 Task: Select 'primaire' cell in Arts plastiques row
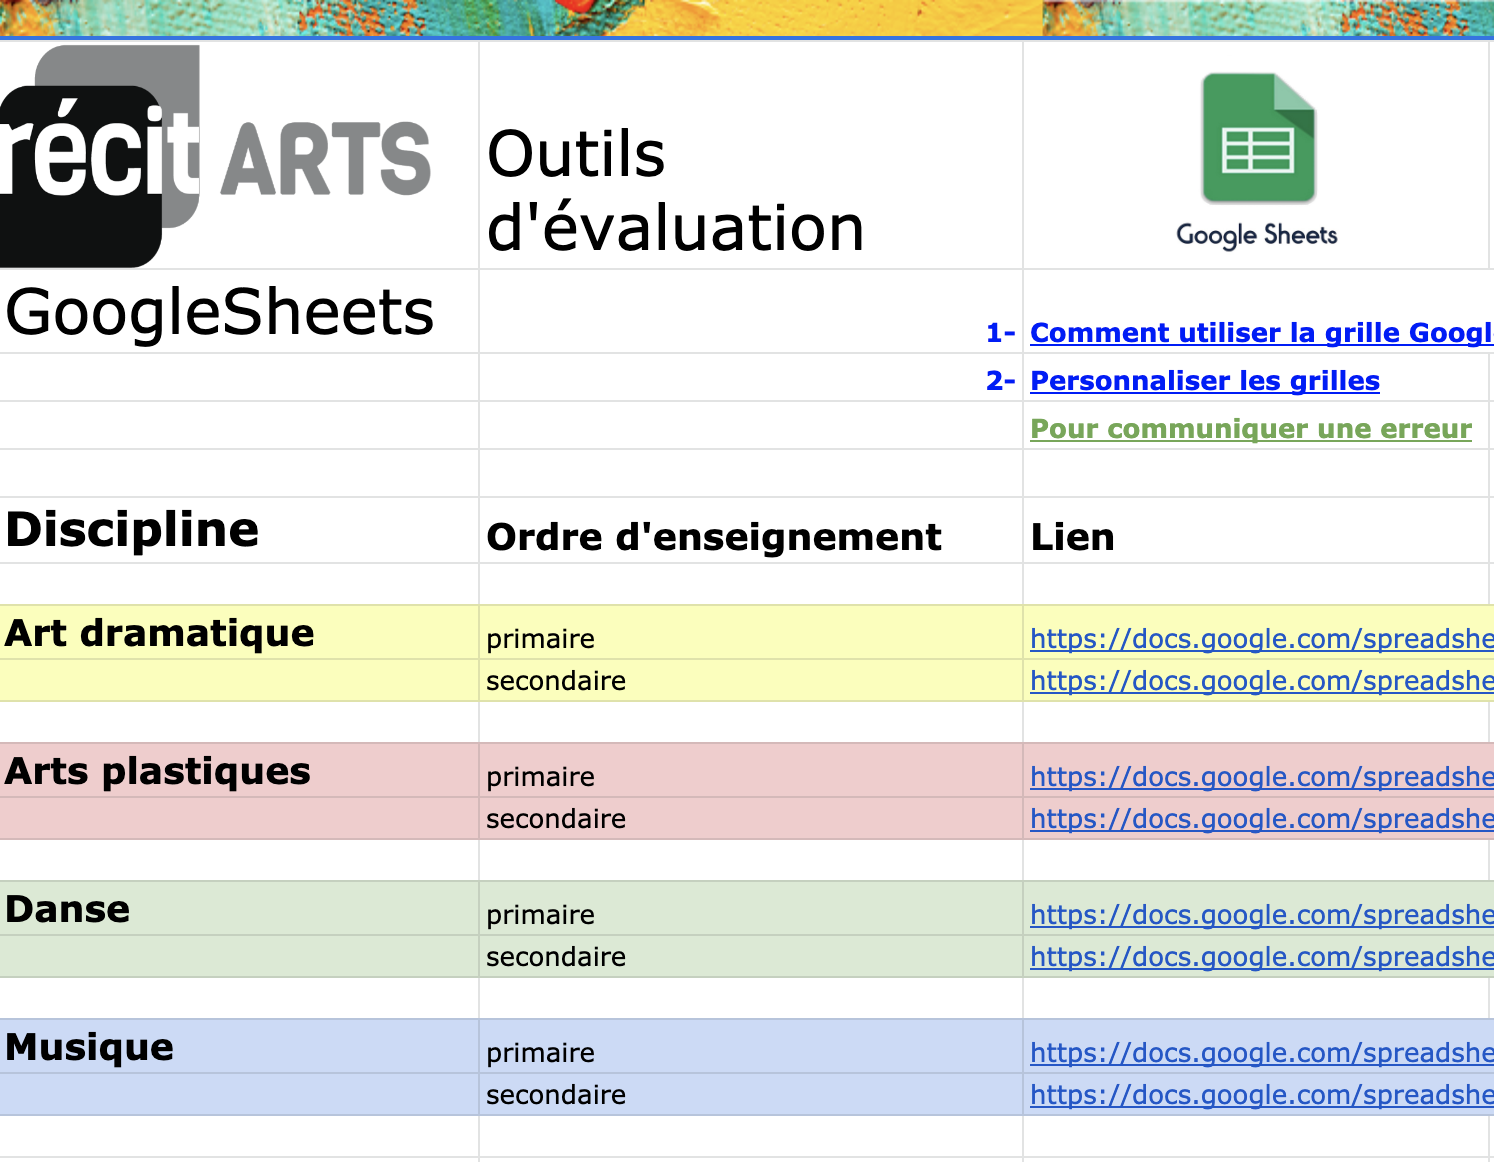[x=751, y=770]
